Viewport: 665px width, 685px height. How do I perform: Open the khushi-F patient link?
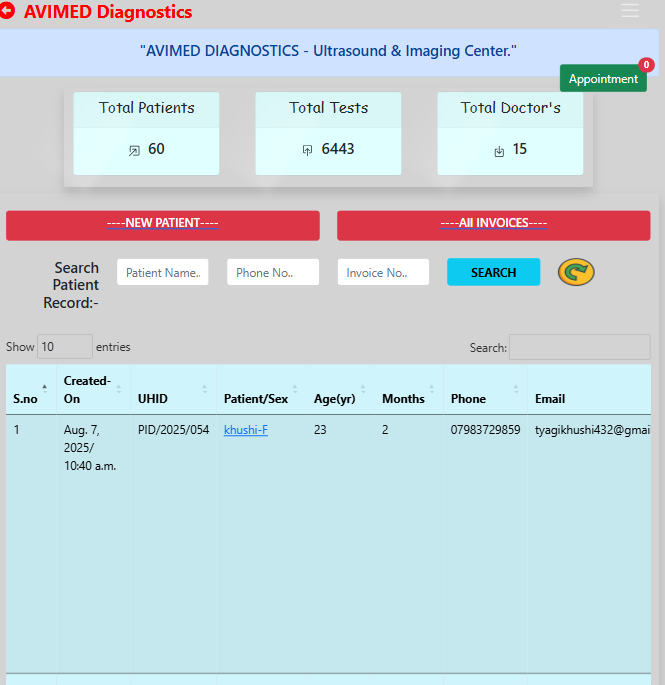[245, 430]
